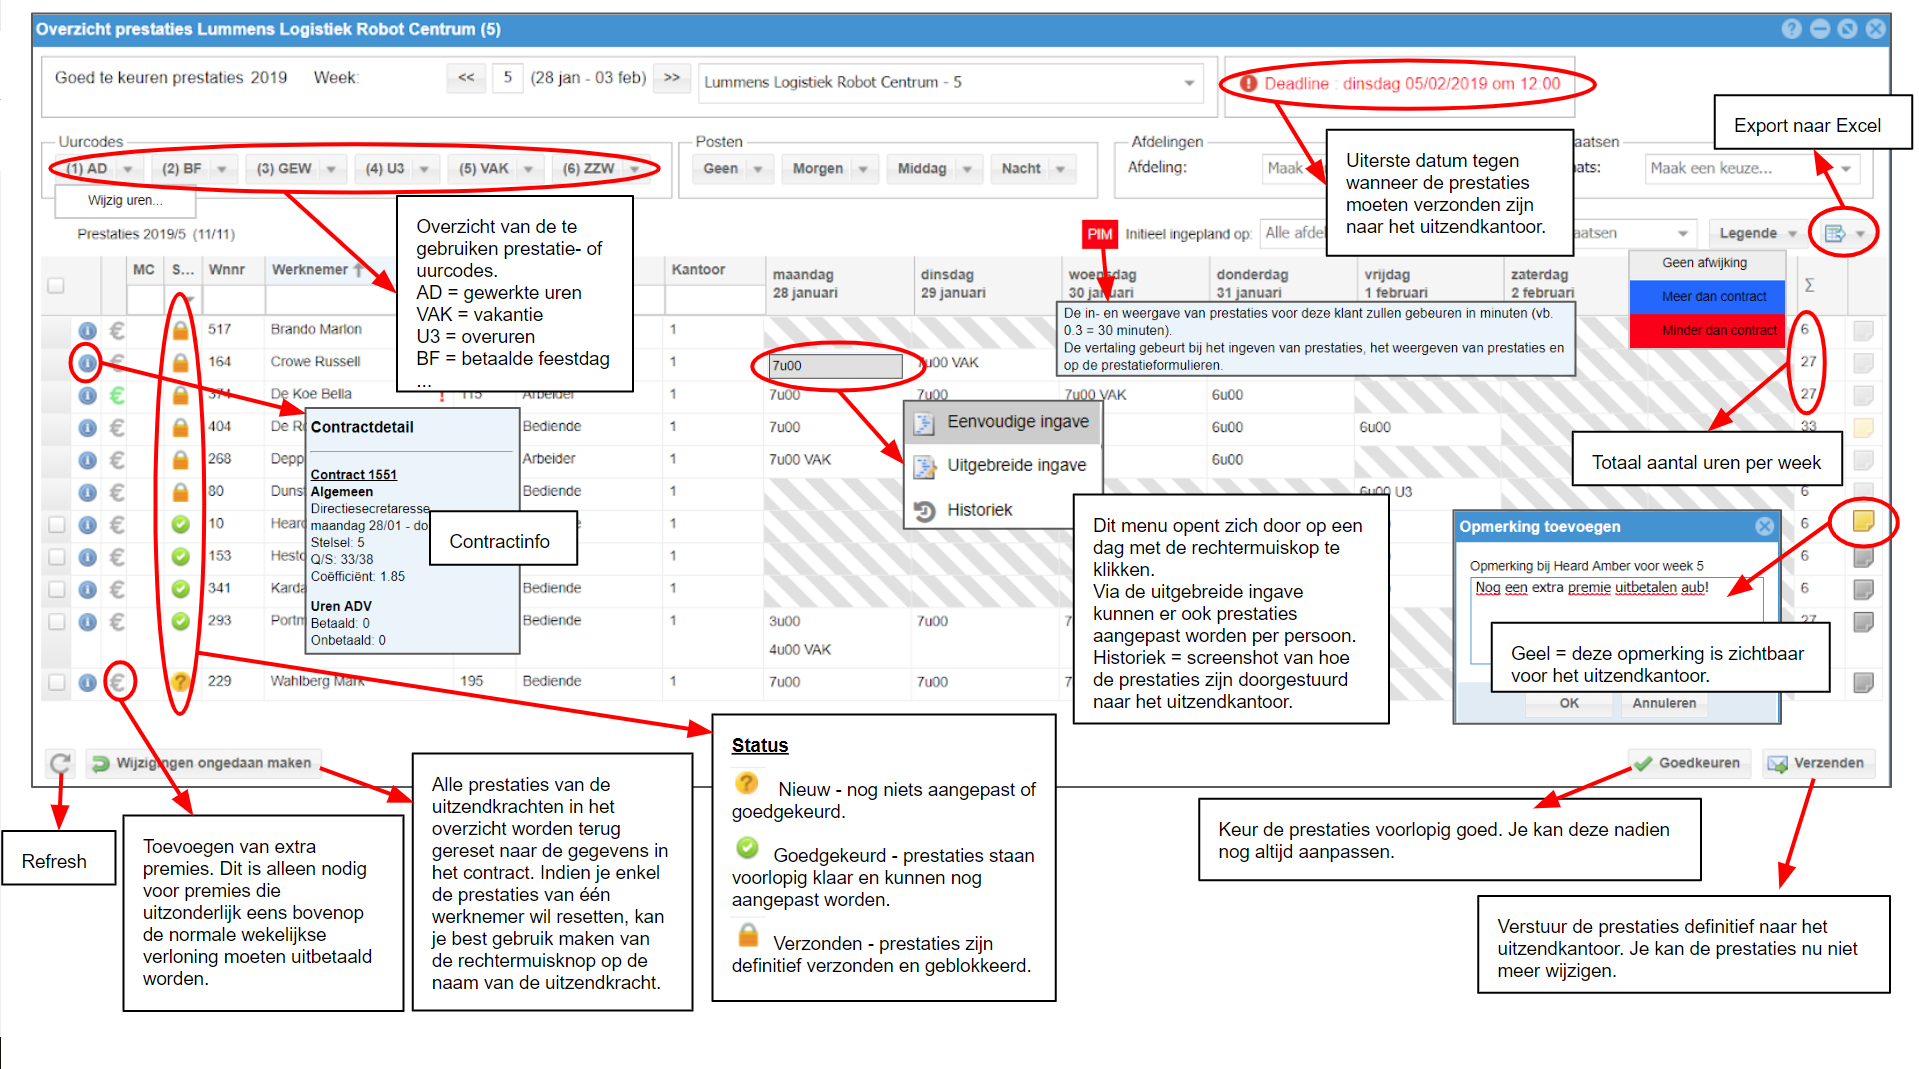
Task: Choose Uitgebreide ingave from context menu
Action: coord(1002,465)
